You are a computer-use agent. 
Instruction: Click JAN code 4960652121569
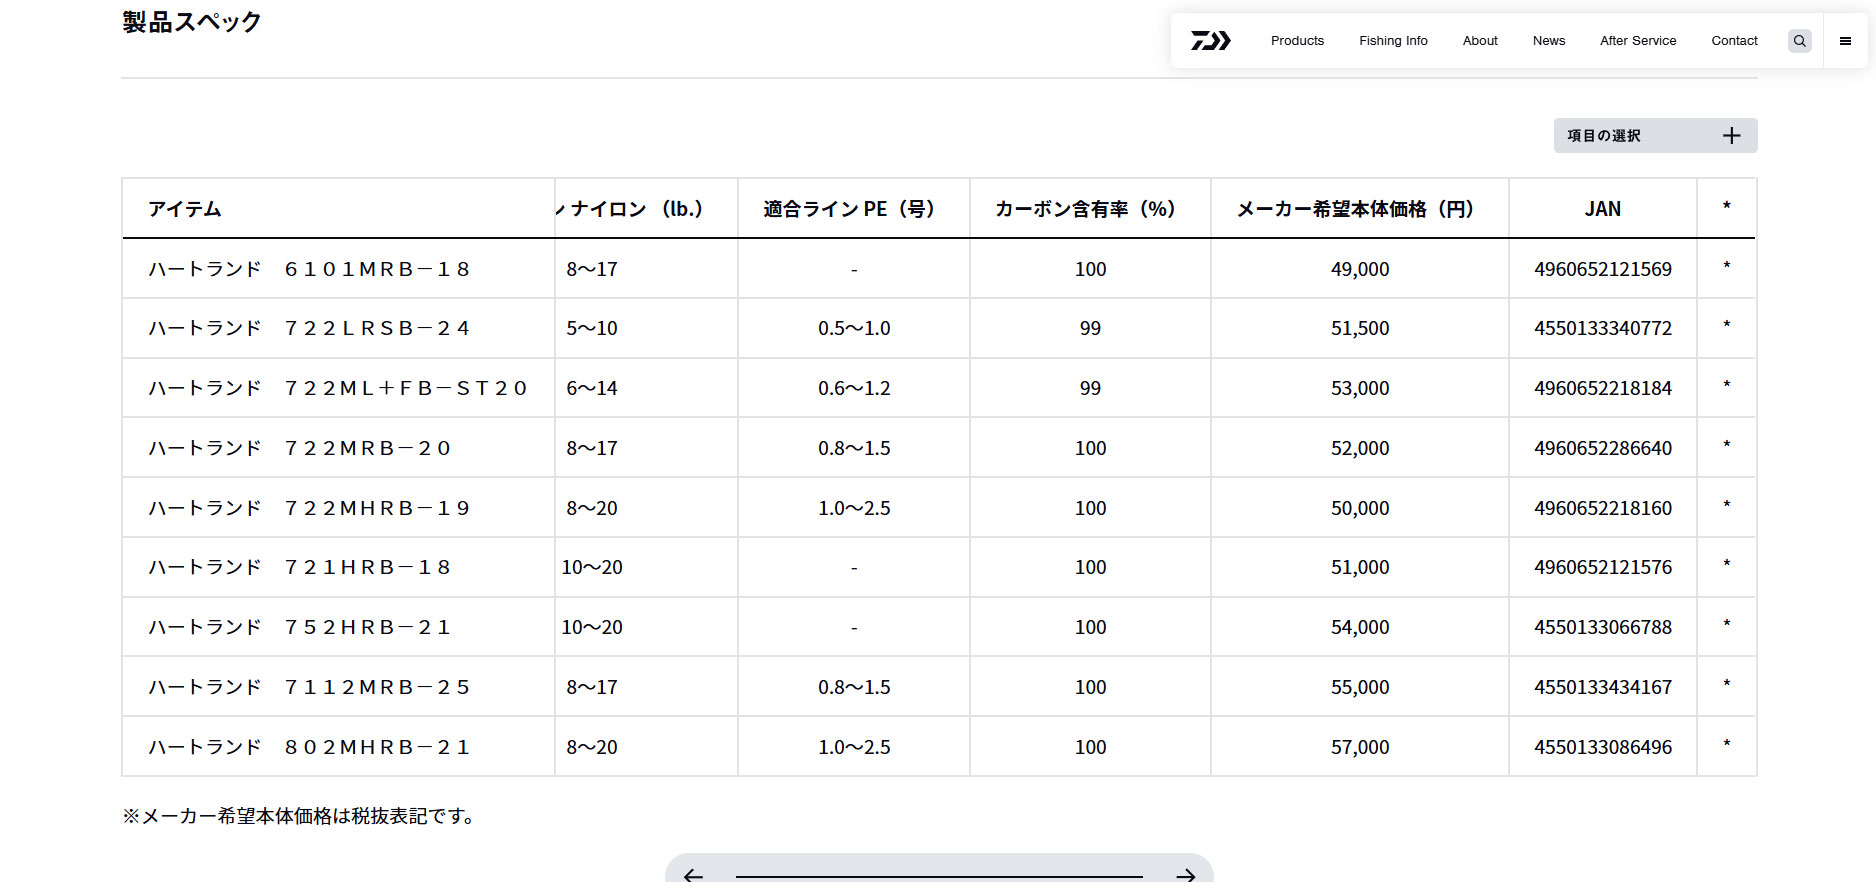[x=1603, y=269]
